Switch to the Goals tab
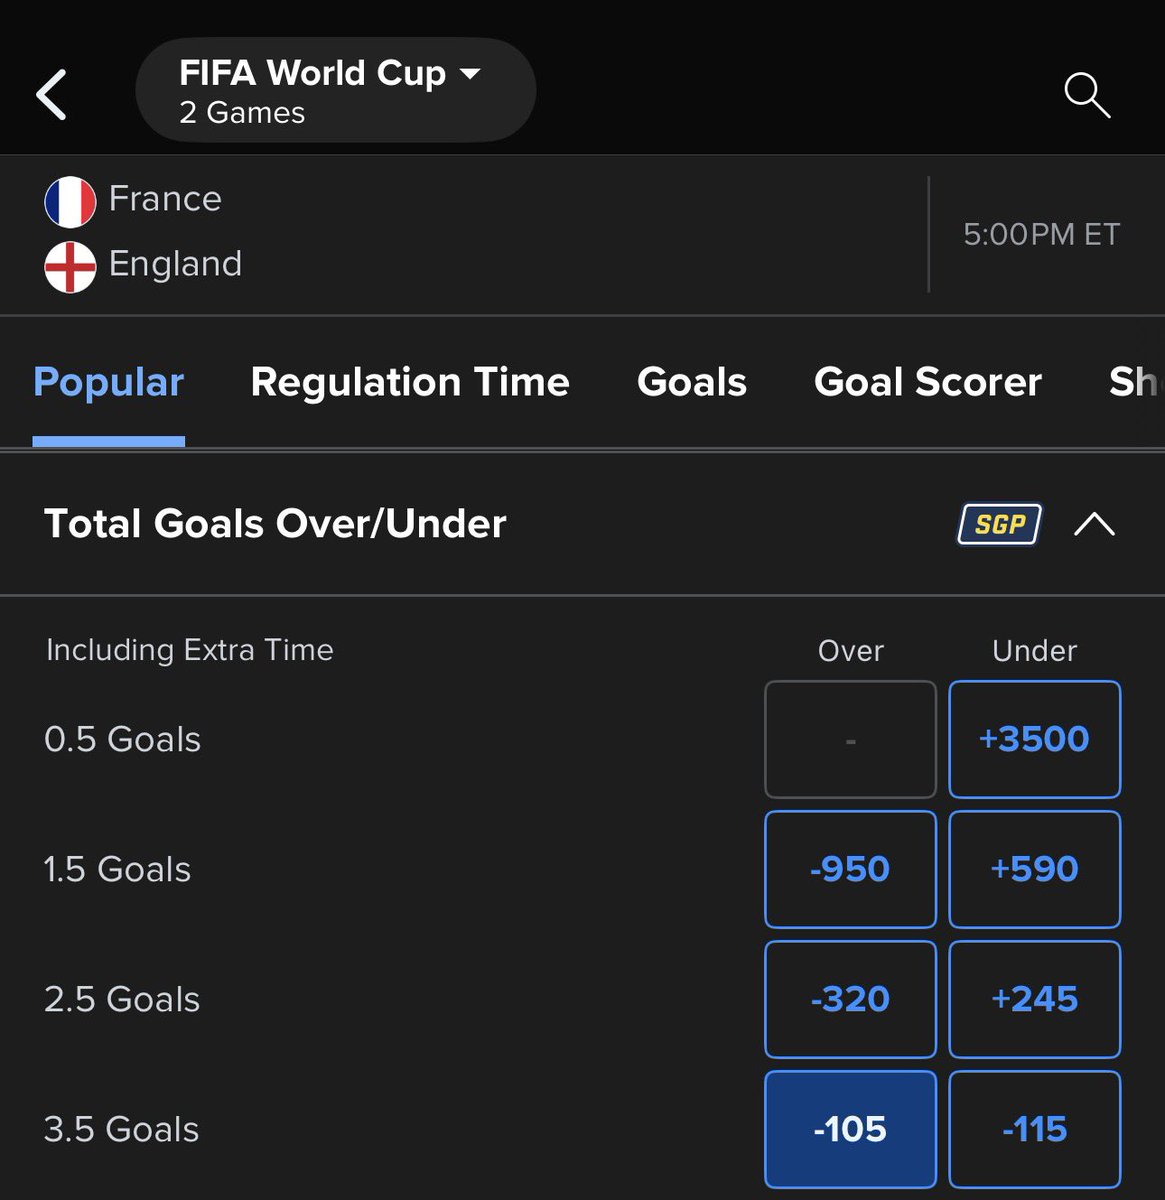This screenshot has width=1165, height=1200. [x=692, y=382]
